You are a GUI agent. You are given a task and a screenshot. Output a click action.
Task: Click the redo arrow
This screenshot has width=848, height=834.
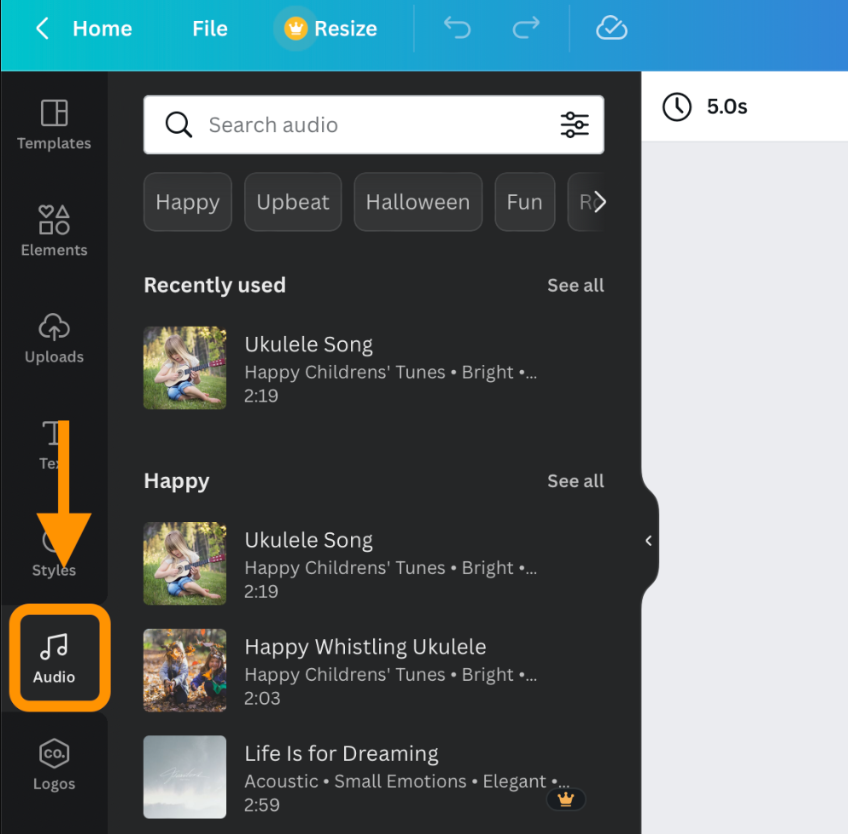tap(525, 28)
